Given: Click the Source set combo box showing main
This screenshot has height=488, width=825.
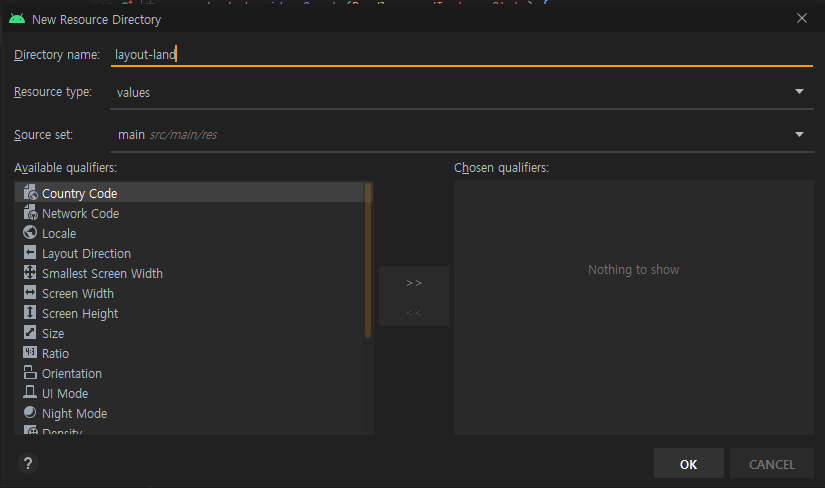Looking at the screenshot, I should click(461, 135).
